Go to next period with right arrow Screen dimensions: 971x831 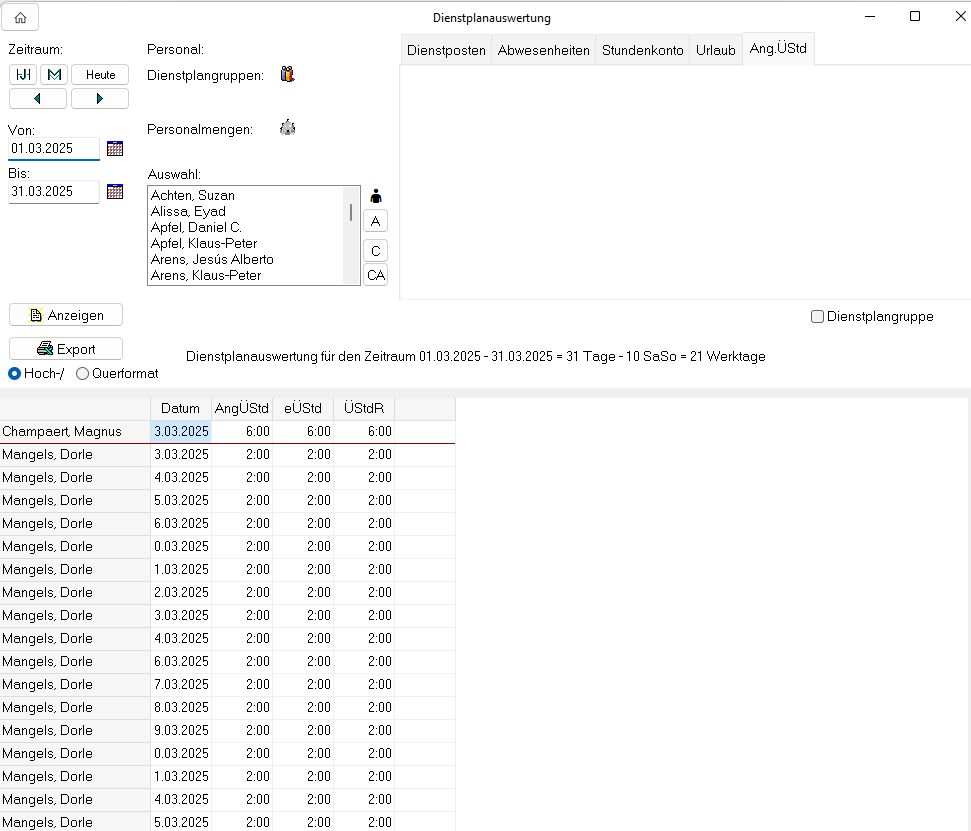tap(100, 98)
